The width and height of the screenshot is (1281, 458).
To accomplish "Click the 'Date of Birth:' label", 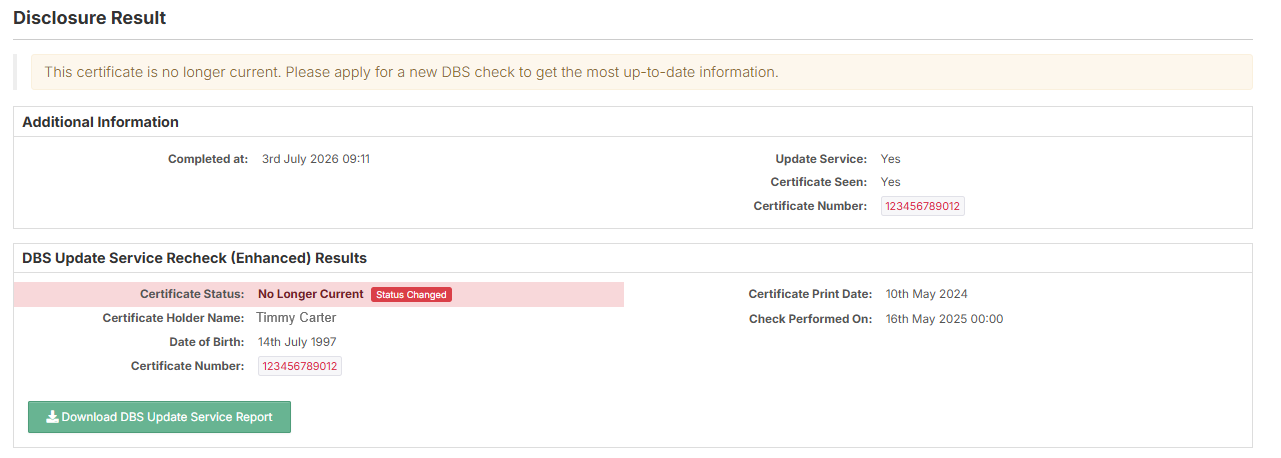I will (207, 342).
